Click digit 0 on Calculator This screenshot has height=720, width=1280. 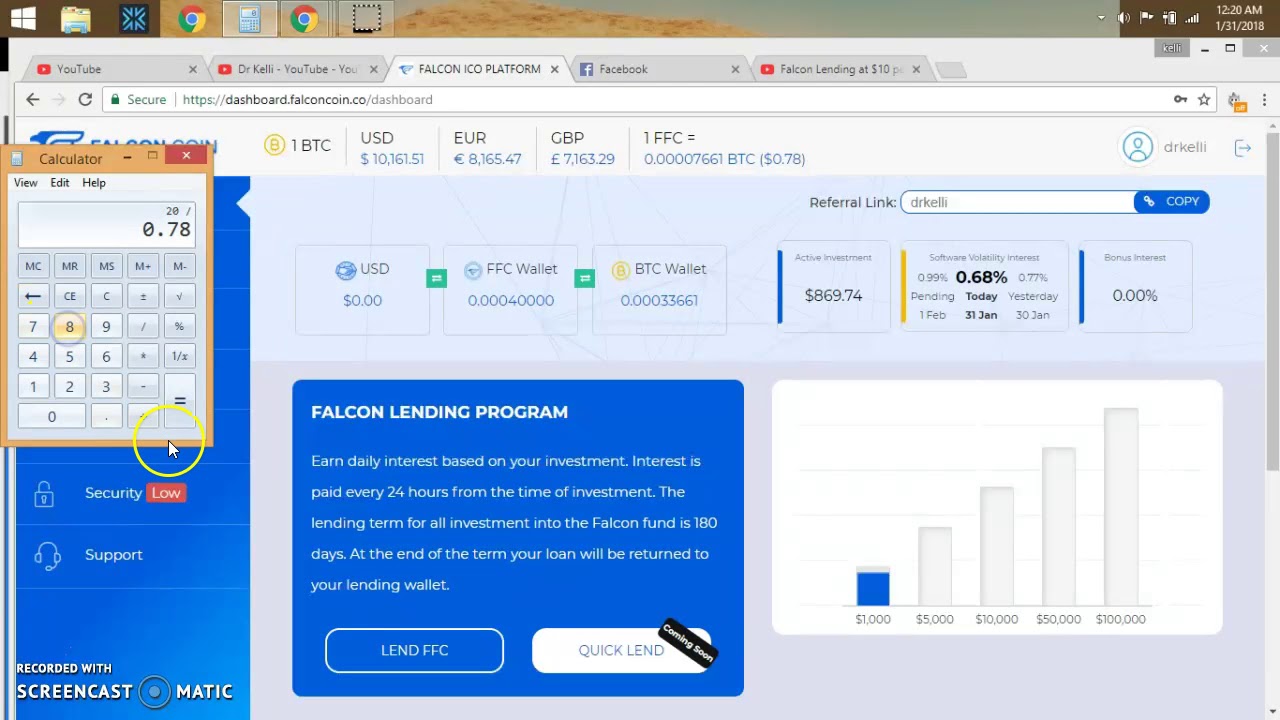[x=52, y=416]
